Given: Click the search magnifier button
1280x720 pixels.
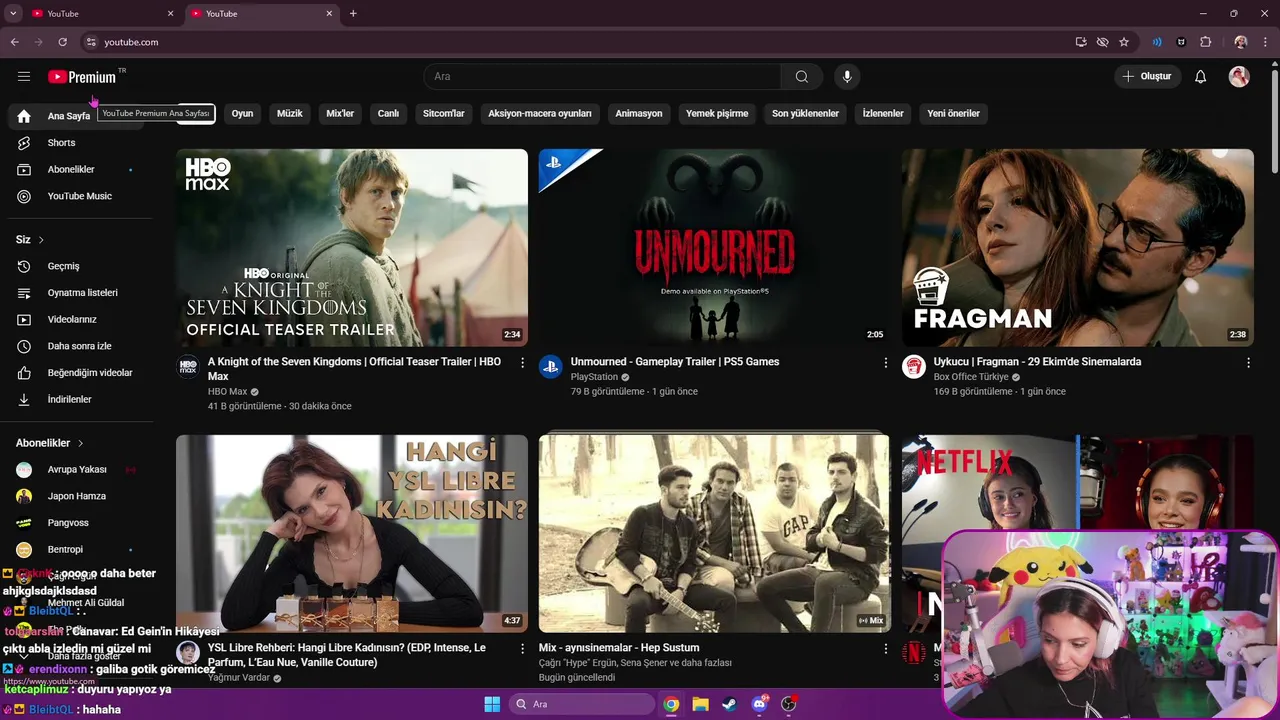Looking at the screenshot, I should [x=802, y=77].
